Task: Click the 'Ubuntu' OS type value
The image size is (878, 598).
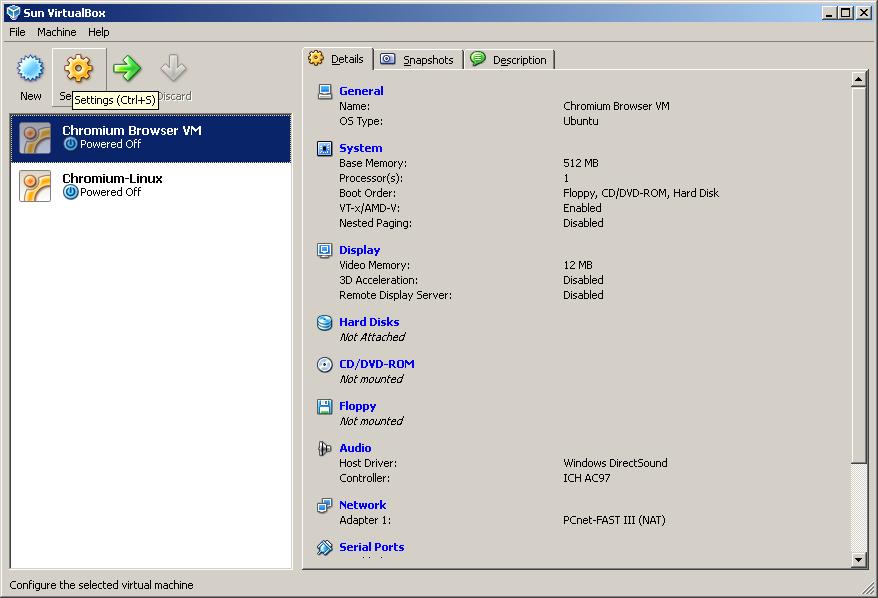Action: click(x=580, y=121)
